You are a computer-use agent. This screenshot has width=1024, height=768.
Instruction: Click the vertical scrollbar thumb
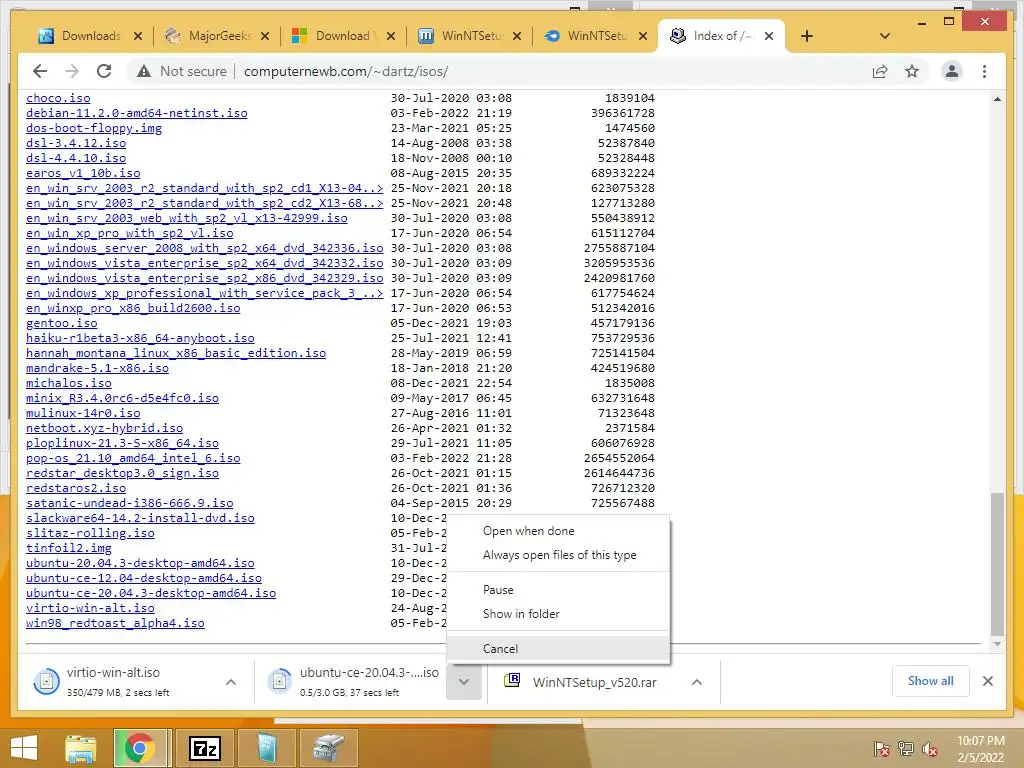(997, 564)
